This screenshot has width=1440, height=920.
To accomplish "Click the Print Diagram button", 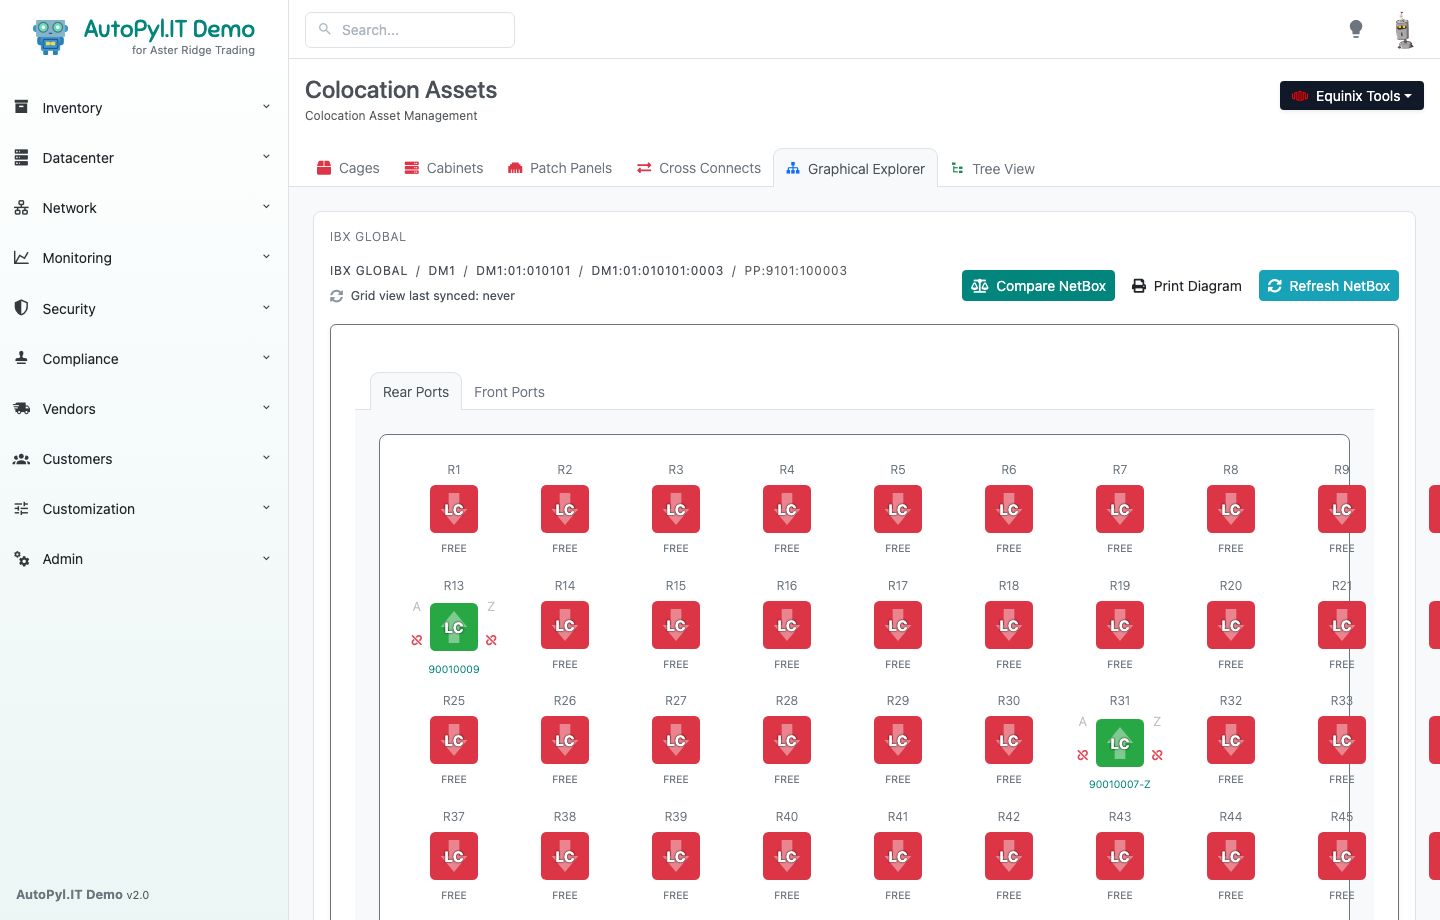I will coord(1187,286).
